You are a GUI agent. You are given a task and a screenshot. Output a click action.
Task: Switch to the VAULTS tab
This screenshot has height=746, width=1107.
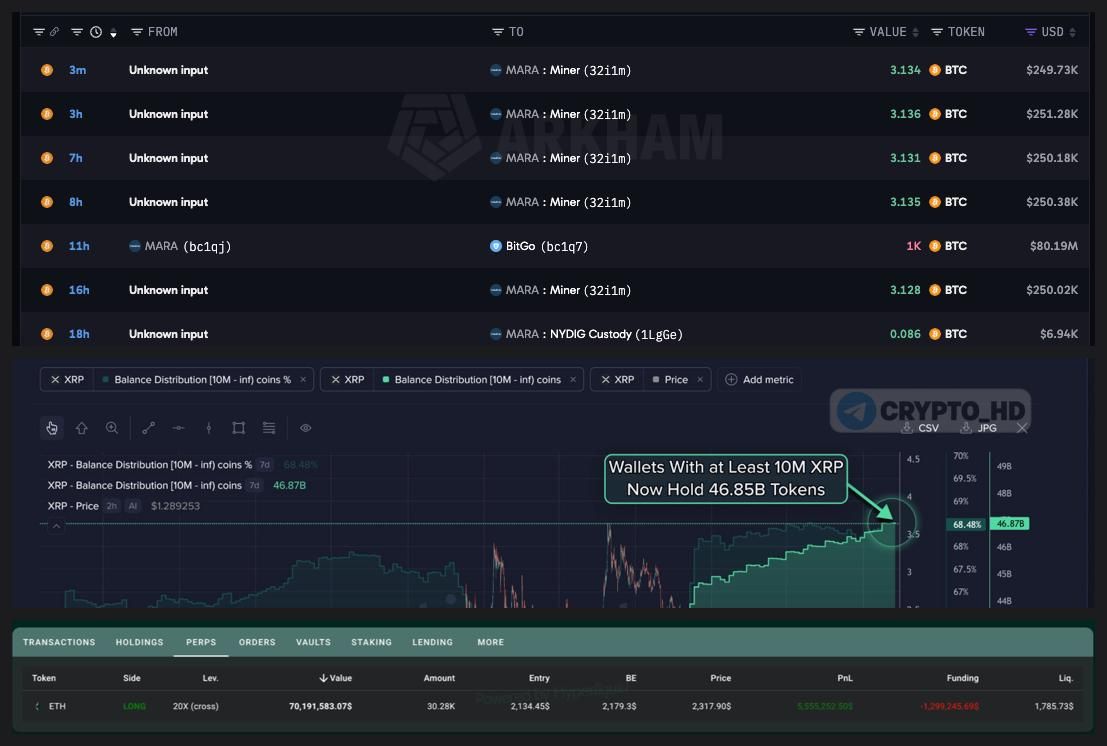tap(313, 642)
